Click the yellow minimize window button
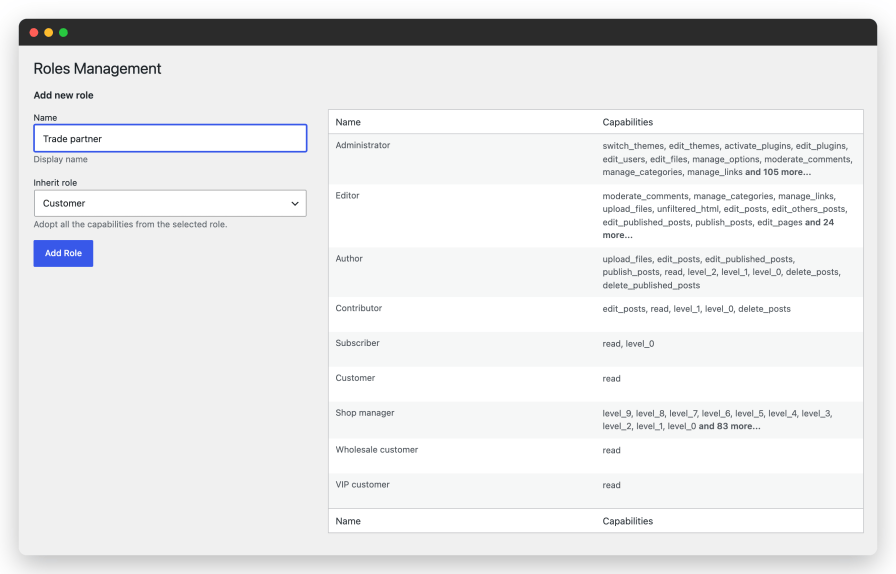896x574 pixels. [x=49, y=33]
